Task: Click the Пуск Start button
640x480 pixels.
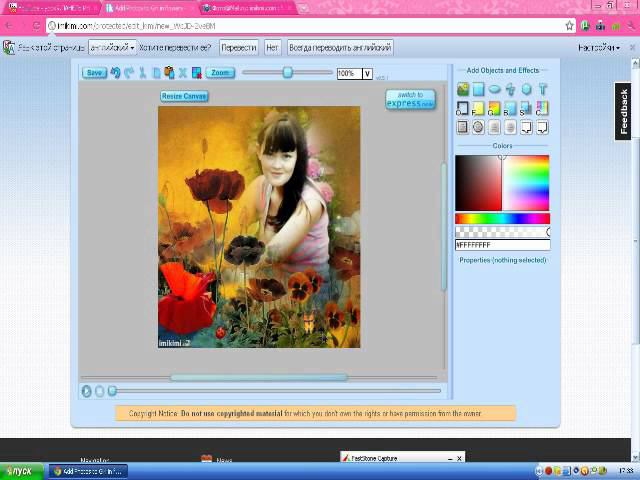Action: (21, 471)
